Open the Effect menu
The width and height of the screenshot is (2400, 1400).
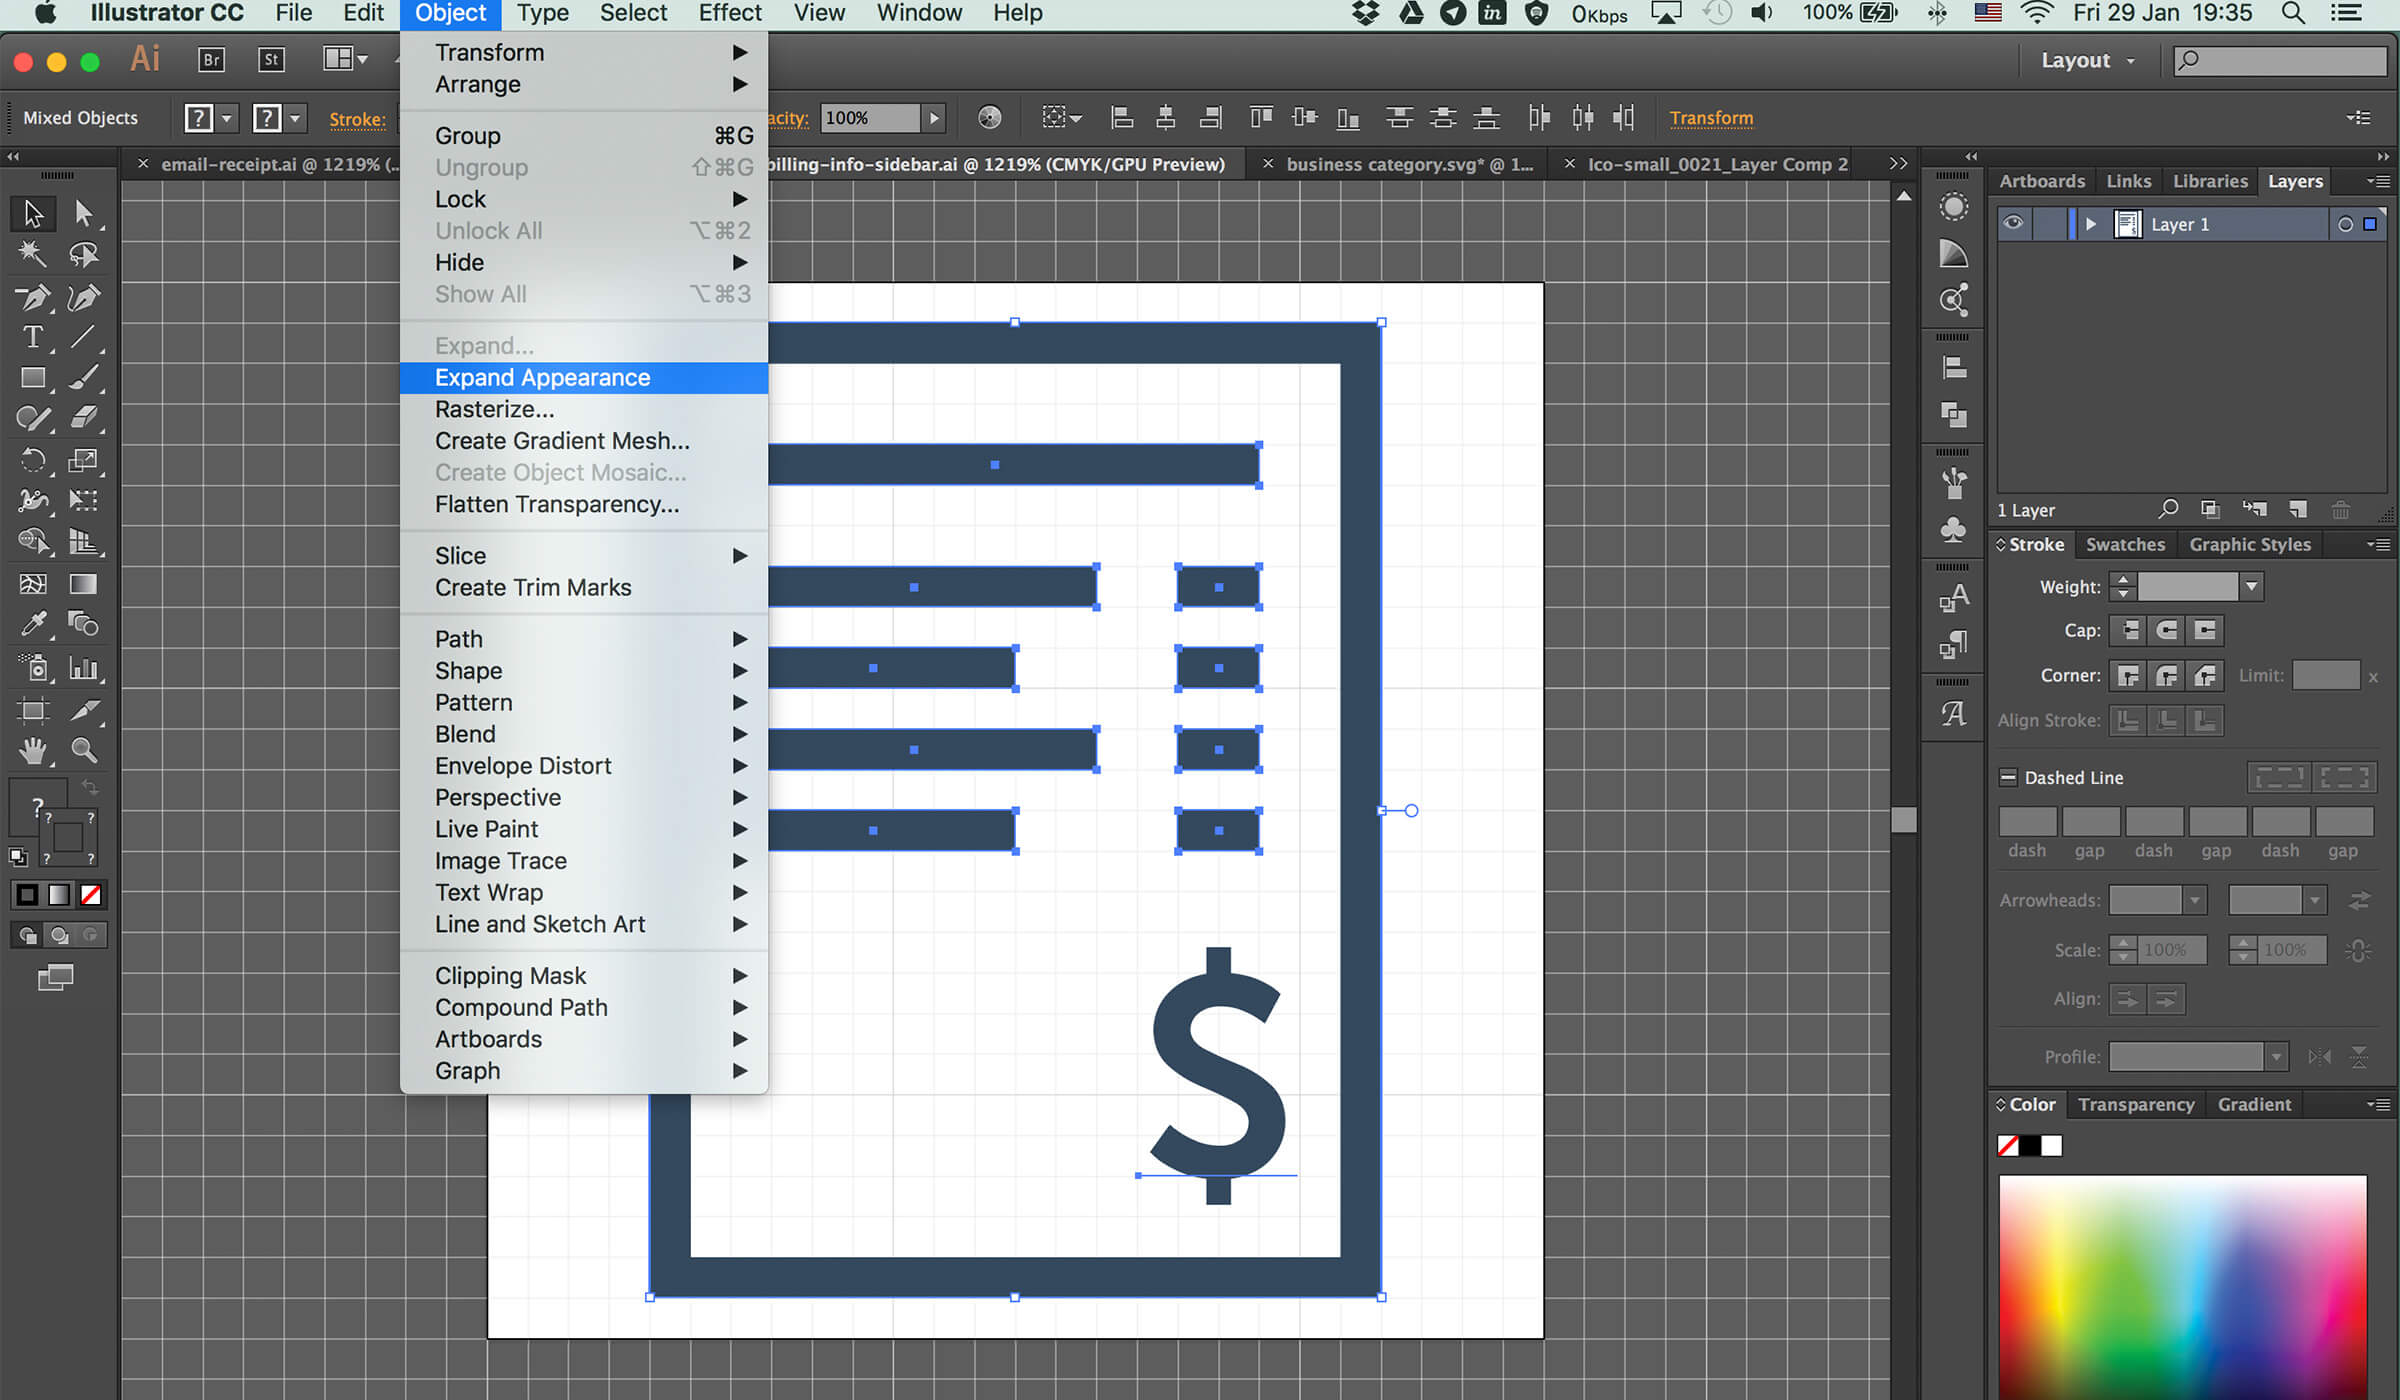(x=730, y=14)
